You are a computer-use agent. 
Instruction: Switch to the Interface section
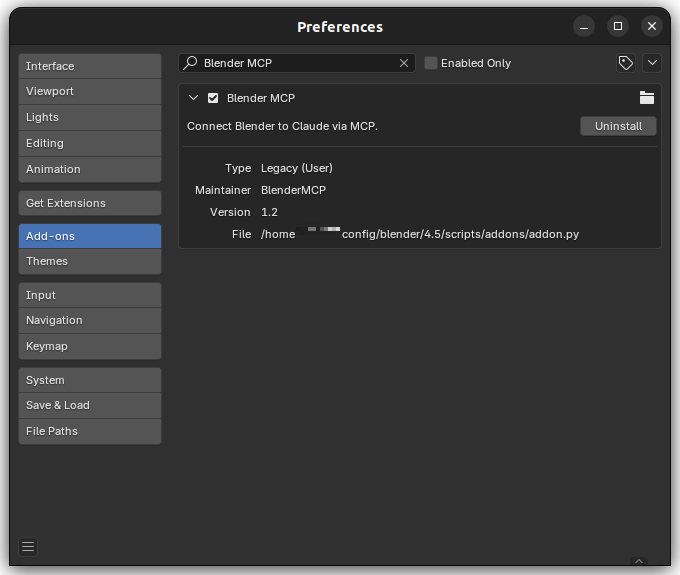tap(90, 66)
